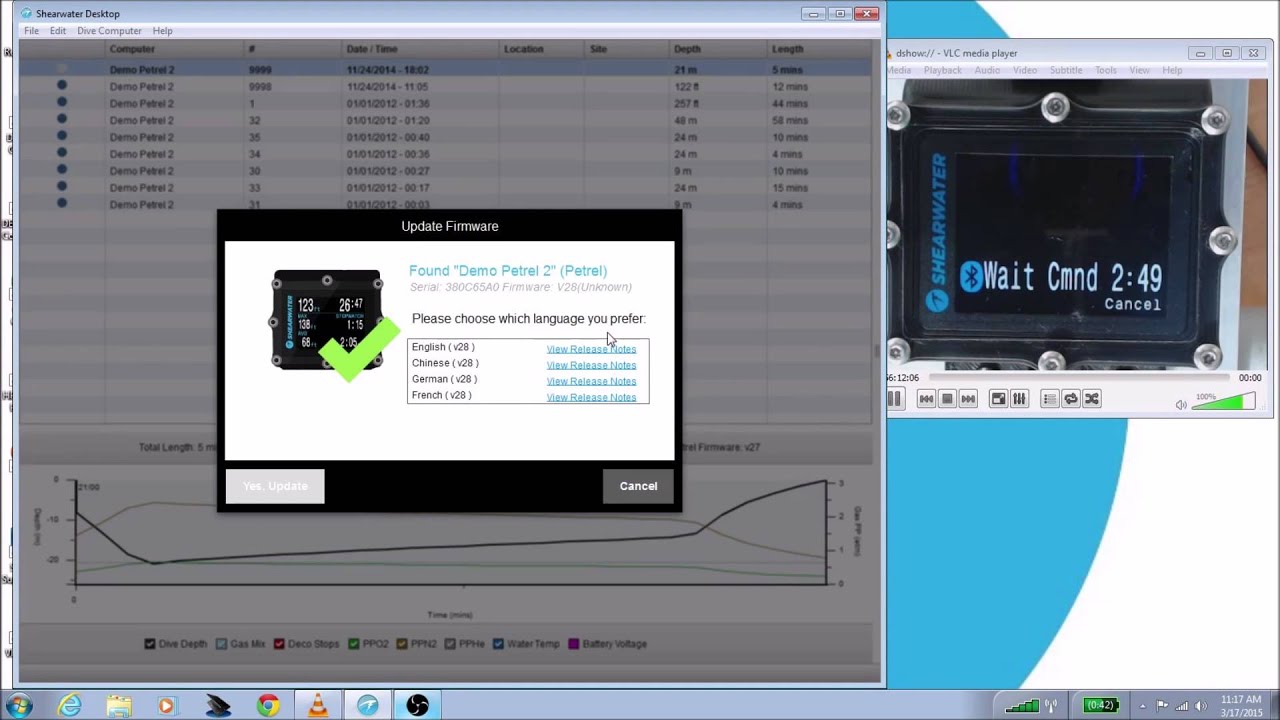The height and width of the screenshot is (720, 1280).
Task: Toggle the VLC playlist icon
Action: point(1049,399)
